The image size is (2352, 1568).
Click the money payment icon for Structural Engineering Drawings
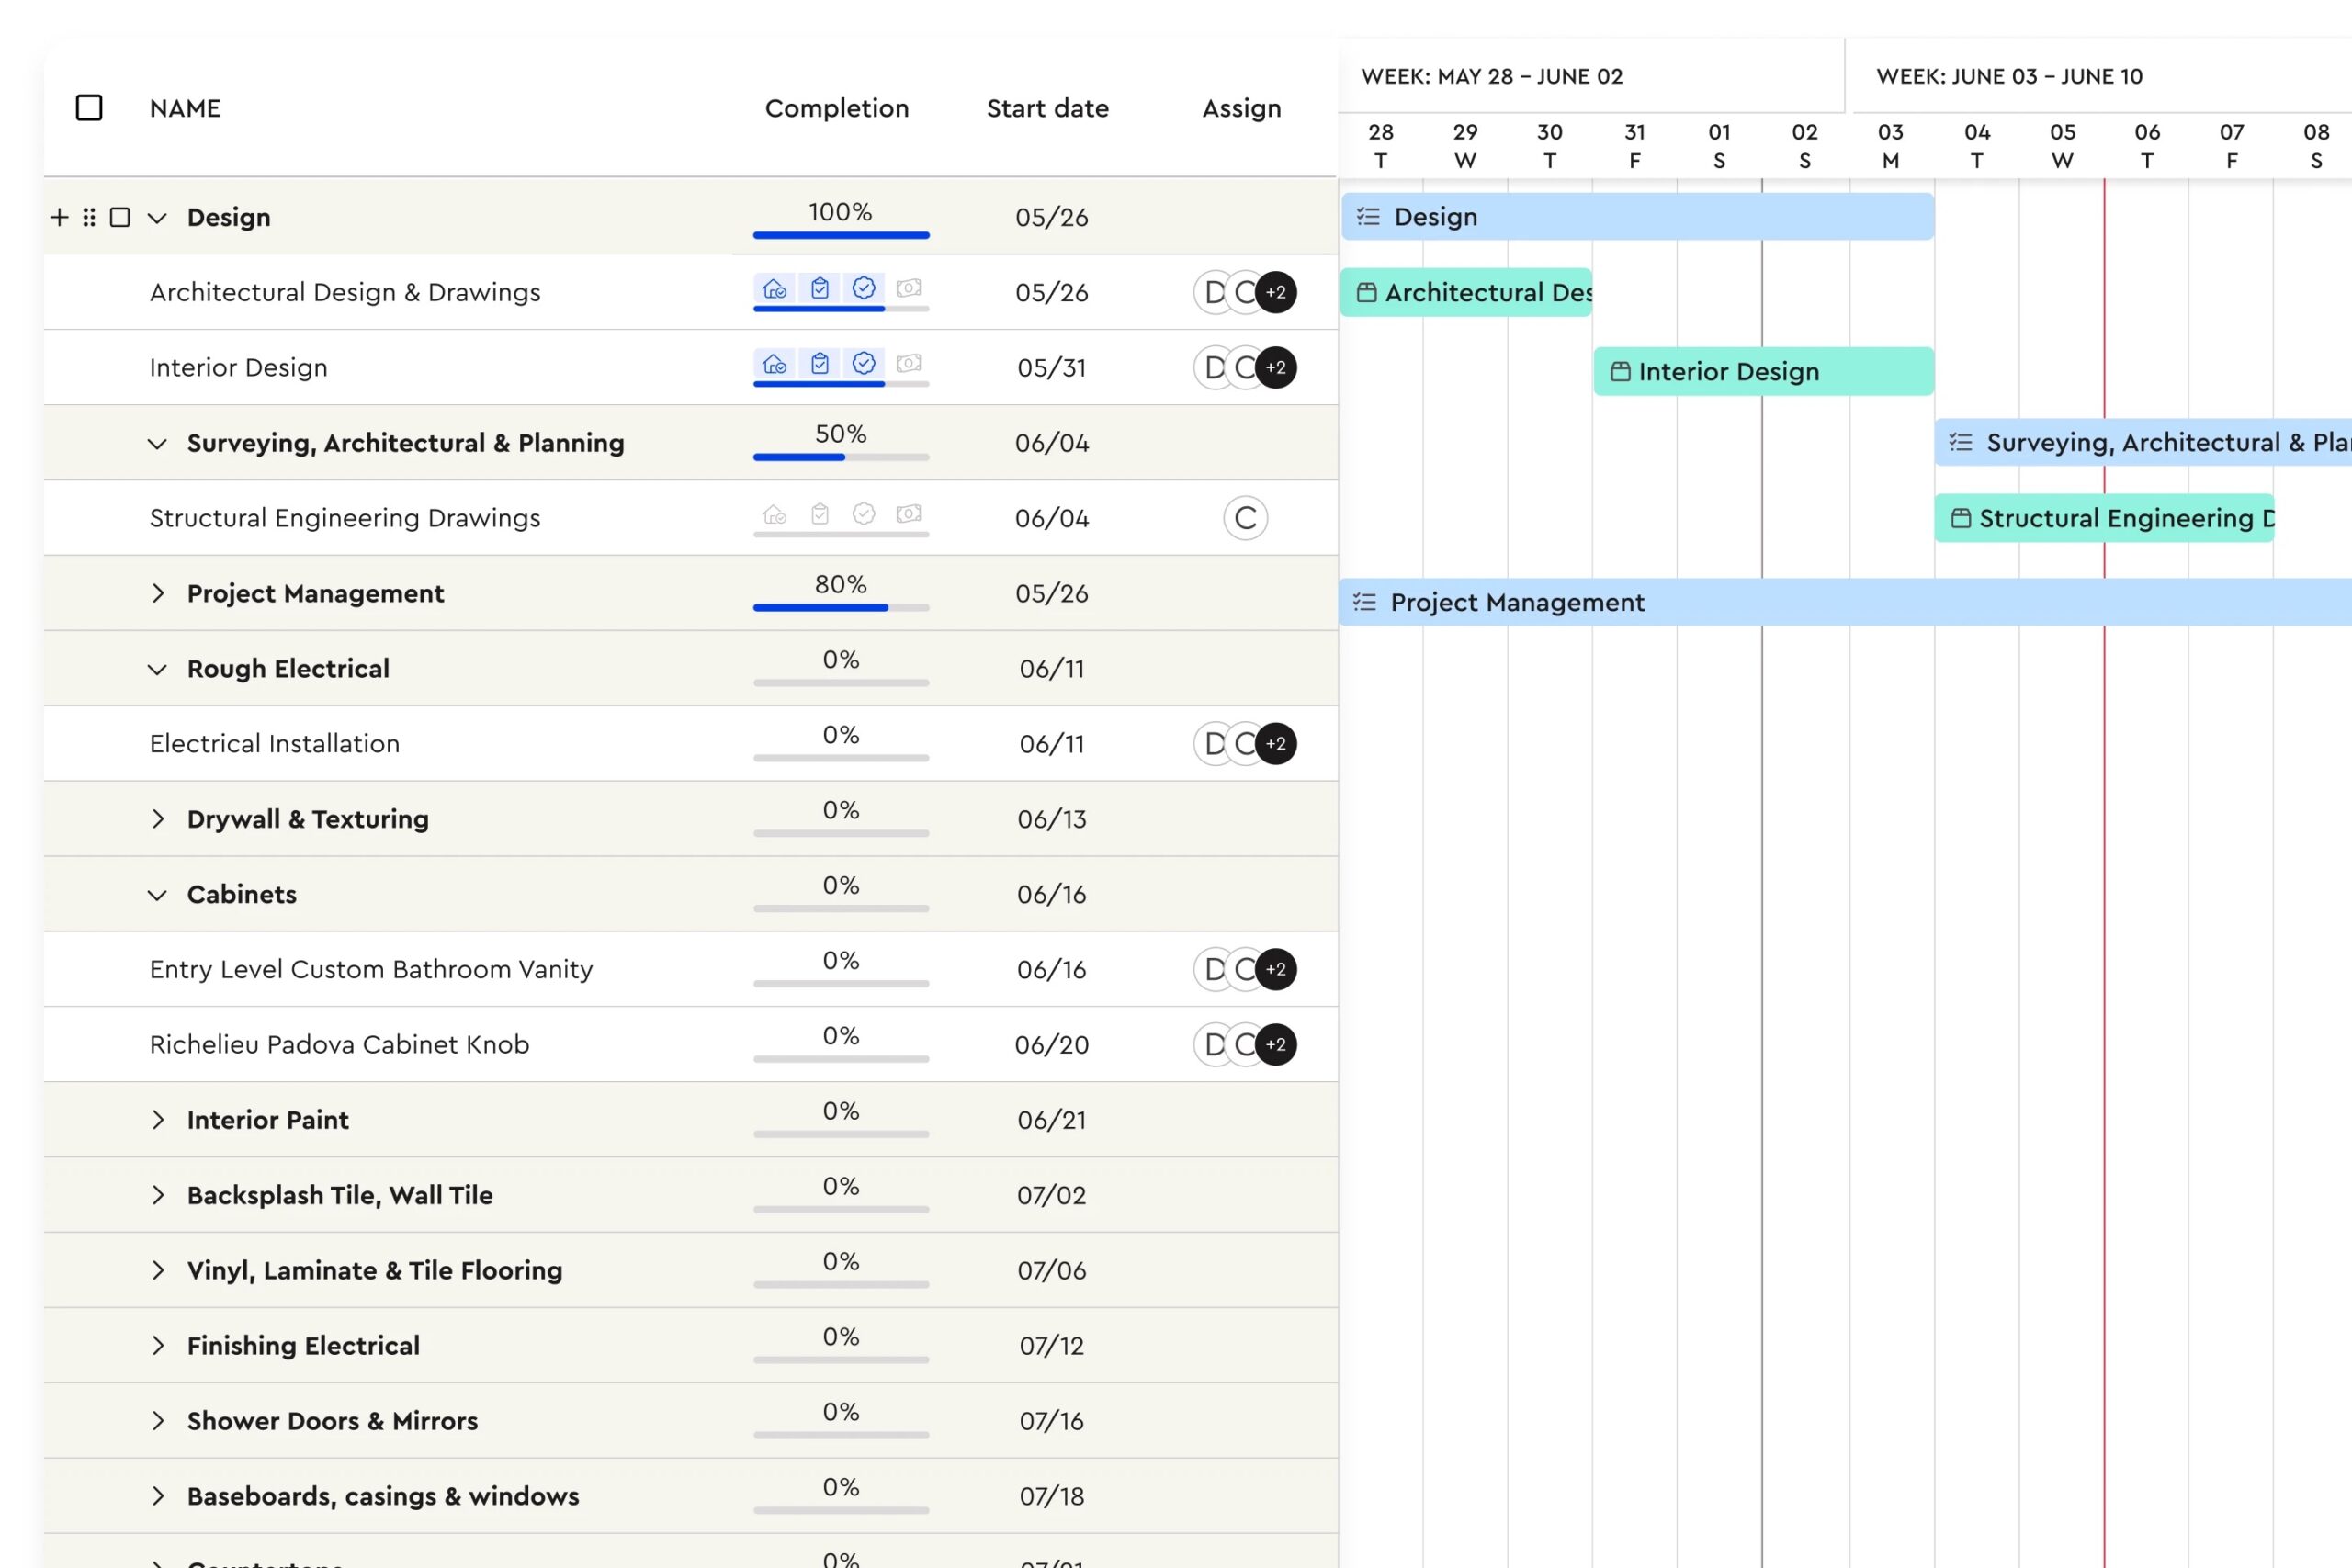[908, 514]
